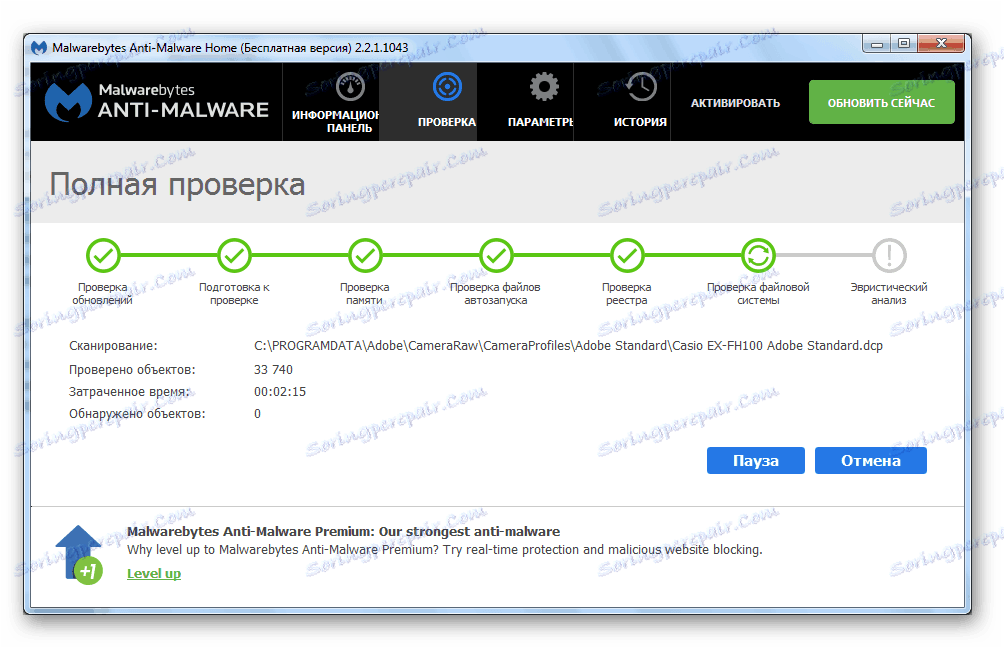The height and width of the screenshot is (647, 1004).
Task: Click the blue Level up arrow icon
Action: coord(76,550)
